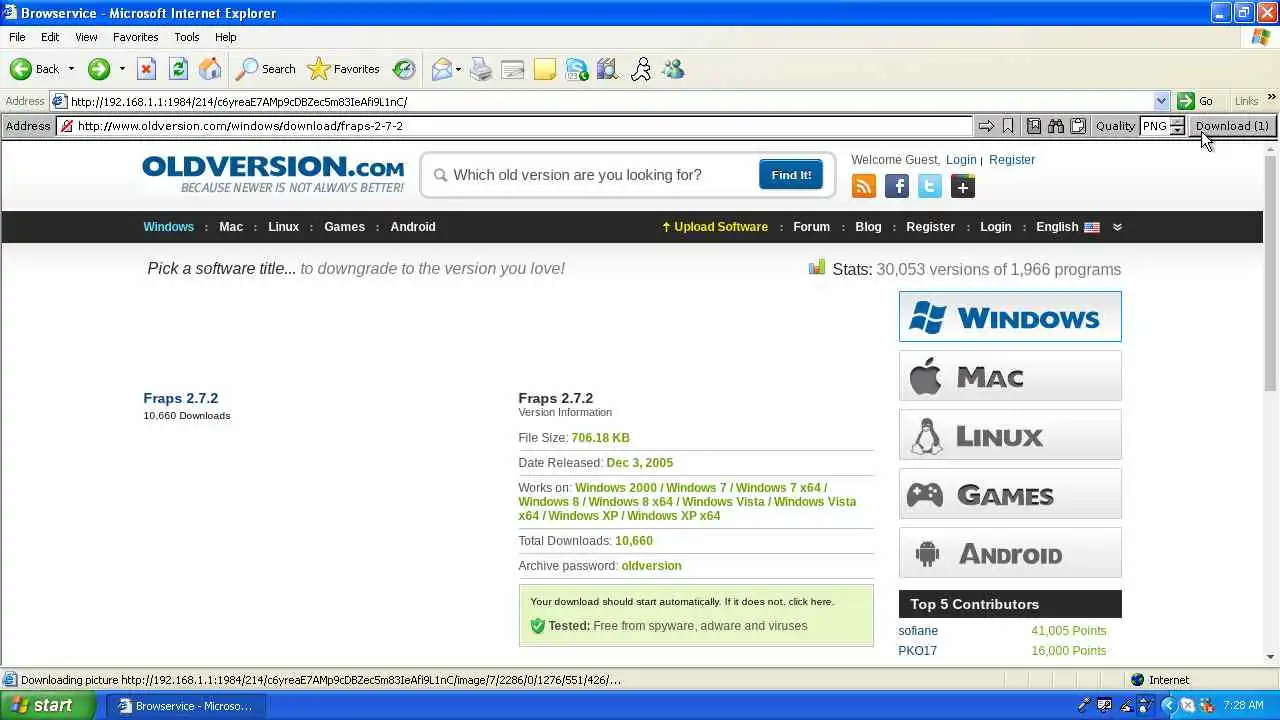The width and height of the screenshot is (1280, 720).
Task: Click the Browservice bookmark ribbon icon
Action: click(x=1008, y=126)
